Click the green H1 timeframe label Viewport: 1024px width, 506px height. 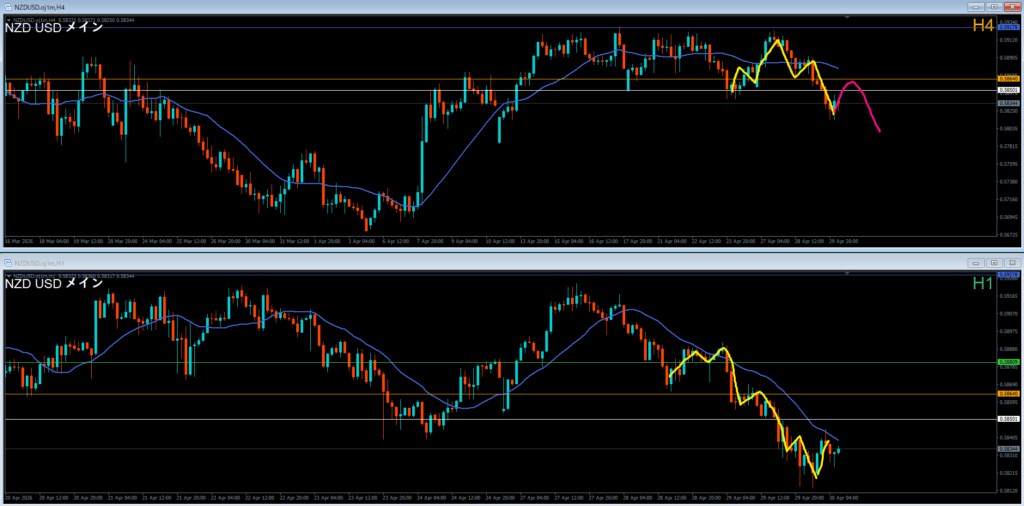[982, 284]
